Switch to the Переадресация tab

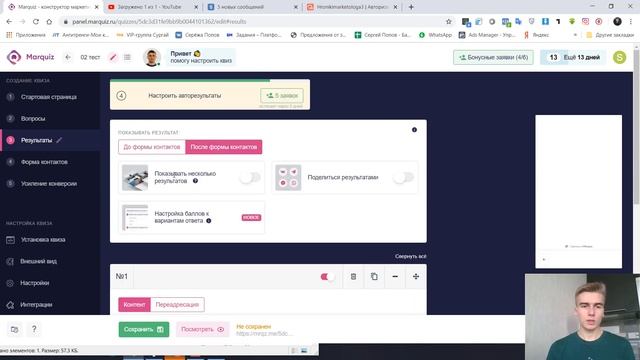pos(177,304)
